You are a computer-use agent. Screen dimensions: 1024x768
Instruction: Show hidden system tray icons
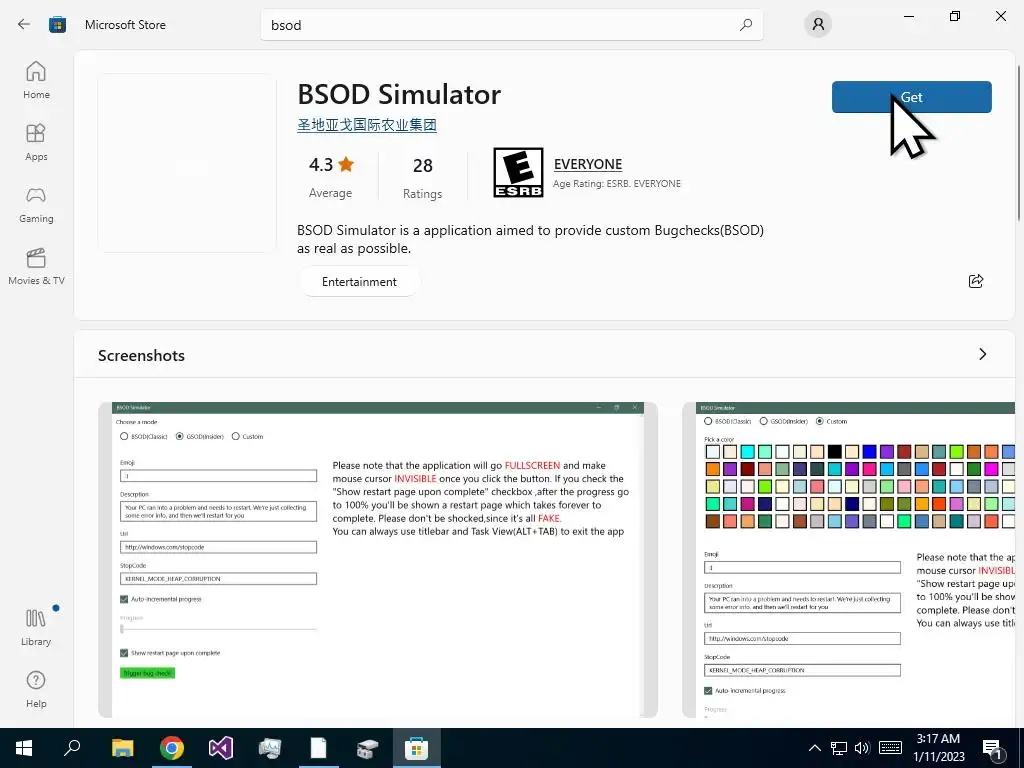coord(814,748)
